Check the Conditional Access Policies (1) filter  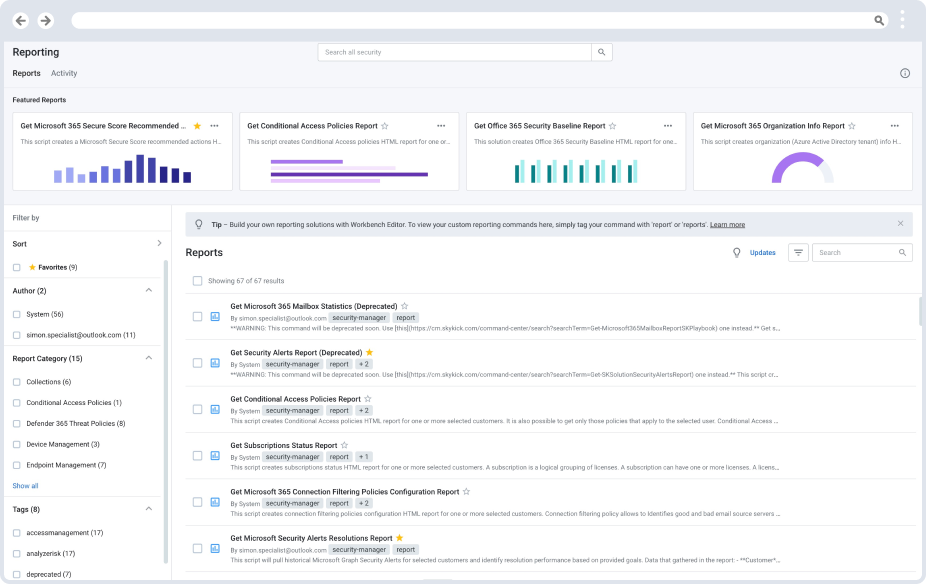point(17,403)
